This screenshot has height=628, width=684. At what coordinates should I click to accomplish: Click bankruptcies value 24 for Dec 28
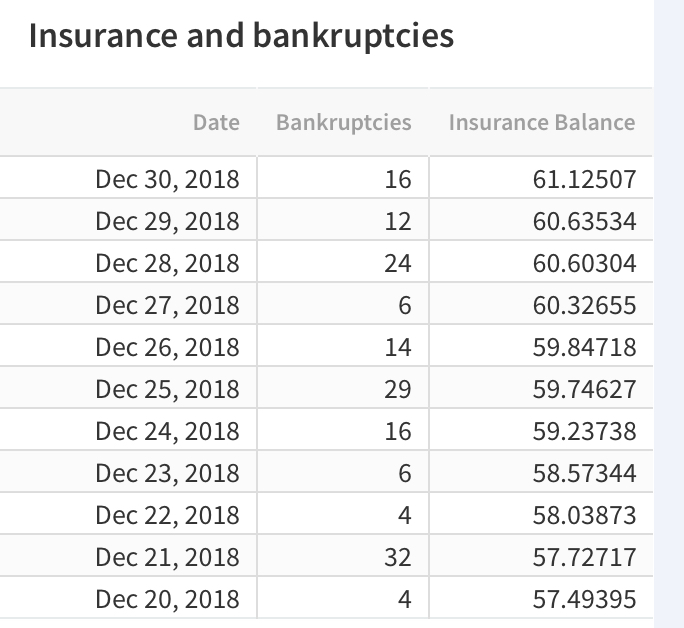click(x=398, y=263)
